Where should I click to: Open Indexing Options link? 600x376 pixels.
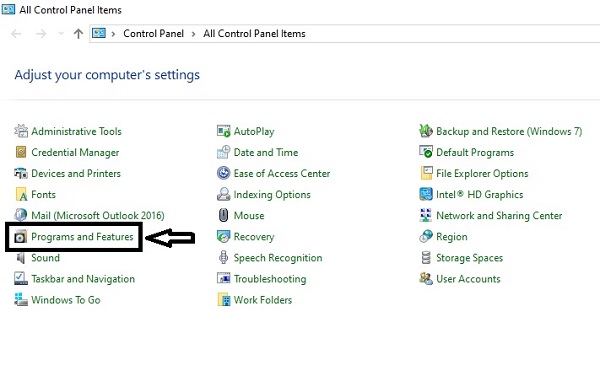[x=272, y=195]
